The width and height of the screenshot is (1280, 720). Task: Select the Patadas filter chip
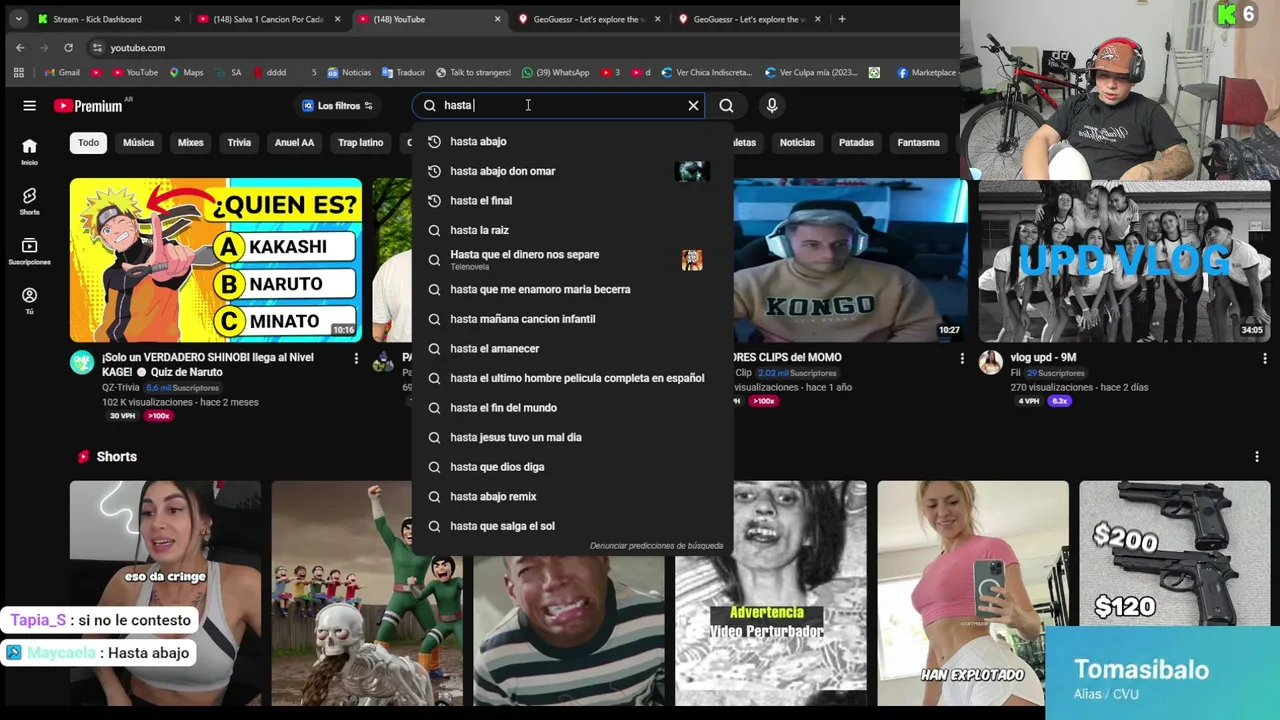pyautogui.click(x=856, y=142)
